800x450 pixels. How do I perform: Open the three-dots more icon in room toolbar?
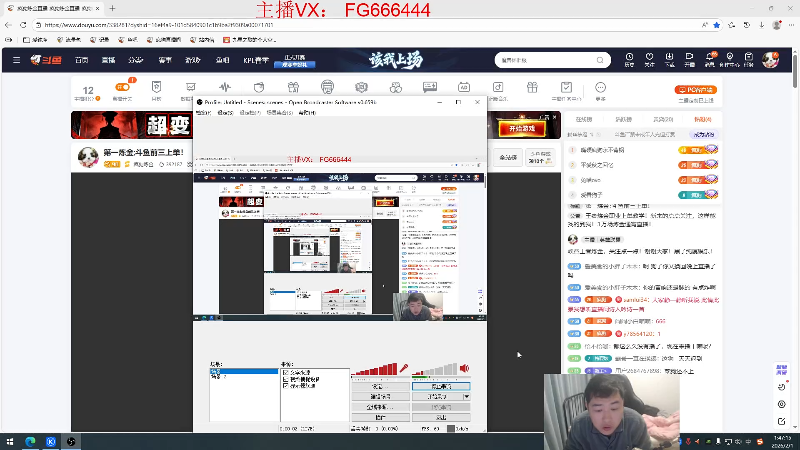pyautogui.click(x=601, y=88)
